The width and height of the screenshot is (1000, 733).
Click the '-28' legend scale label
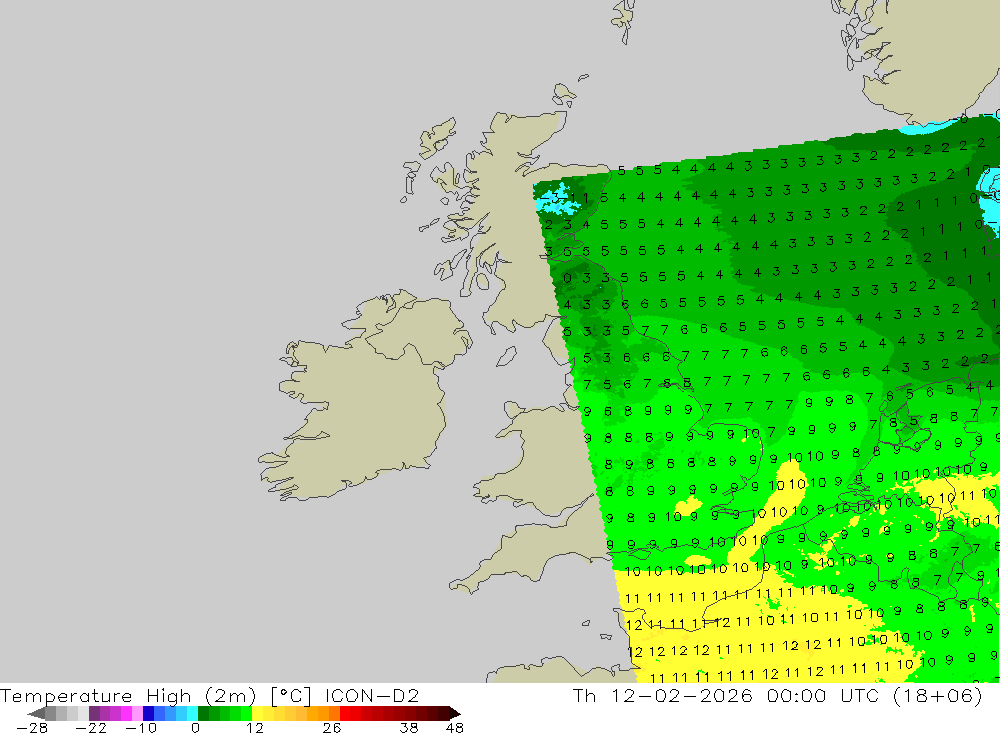click(31, 728)
